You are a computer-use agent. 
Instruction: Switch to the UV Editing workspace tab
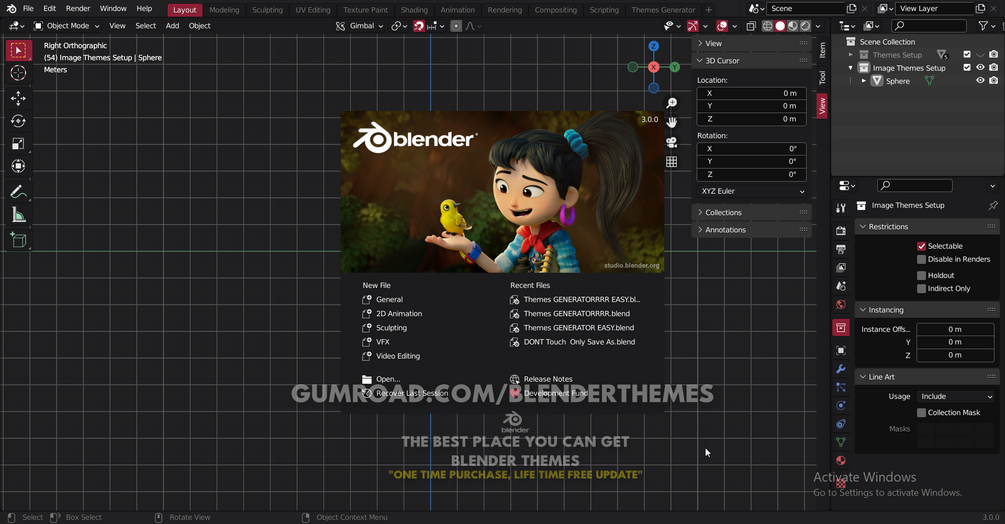pos(313,10)
